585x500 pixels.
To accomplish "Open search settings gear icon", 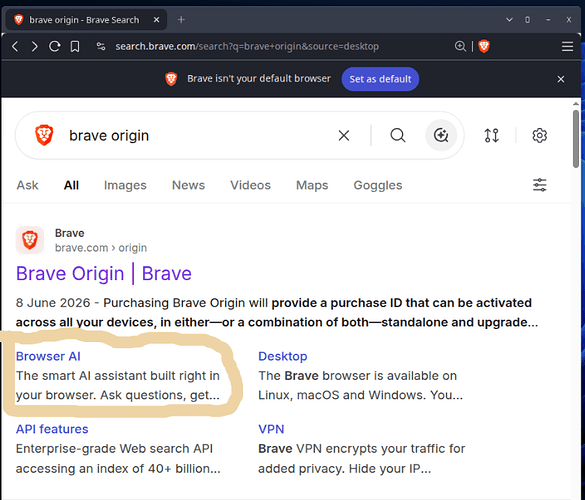I will pyautogui.click(x=539, y=135).
